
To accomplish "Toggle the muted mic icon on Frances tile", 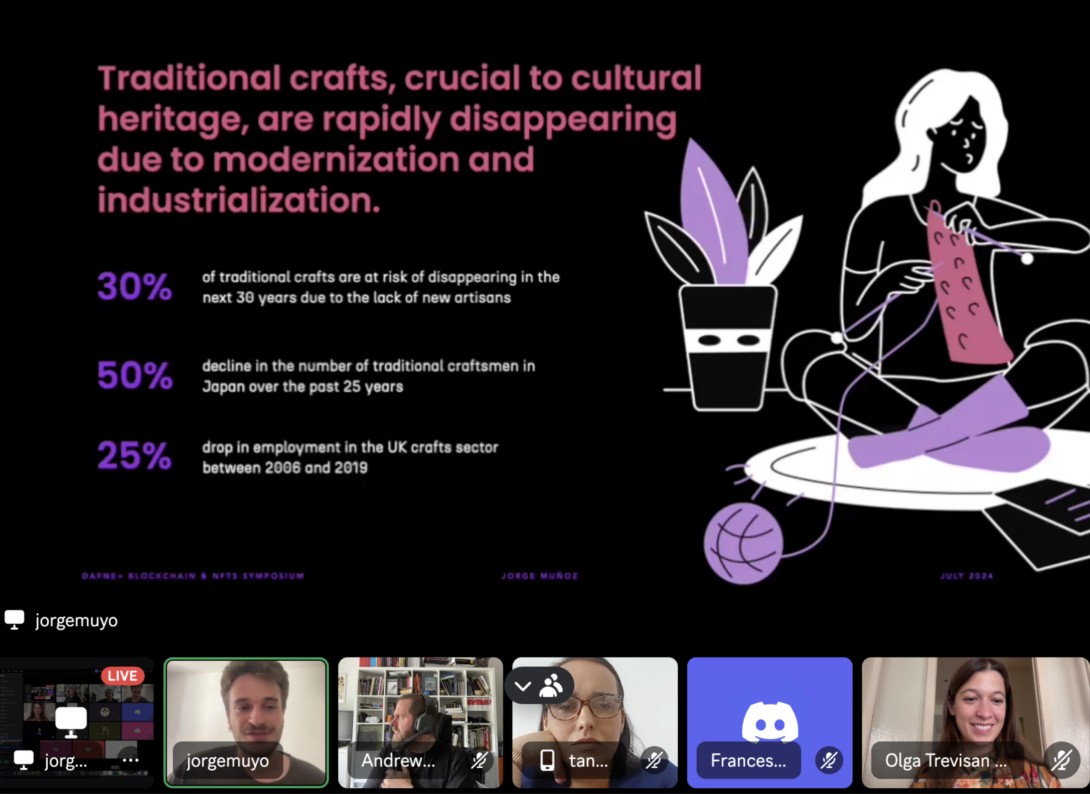I will click(x=828, y=760).
